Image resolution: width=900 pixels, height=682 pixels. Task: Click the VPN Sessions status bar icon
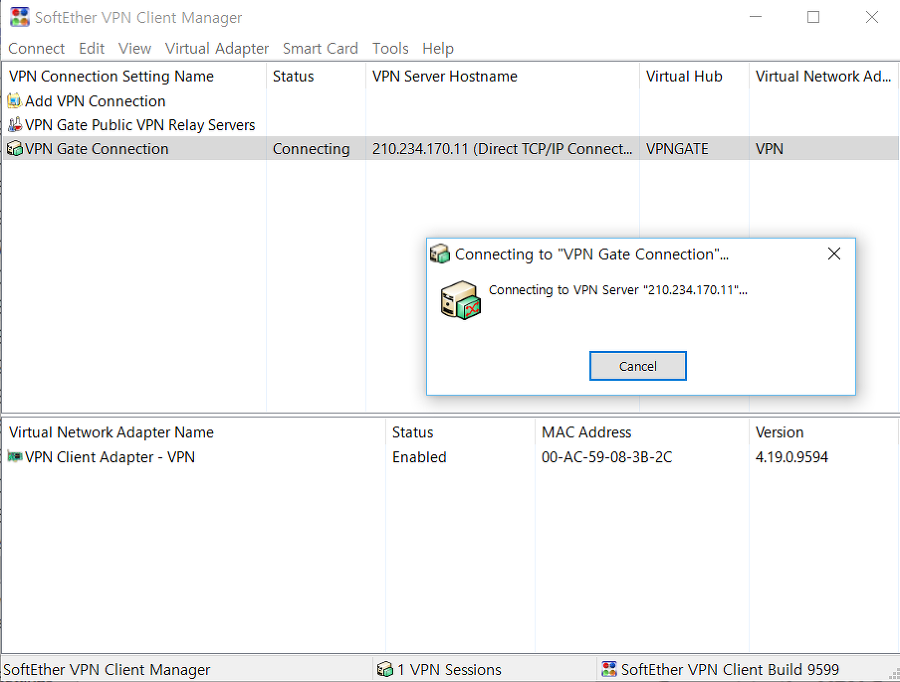[x=385, y=669]
